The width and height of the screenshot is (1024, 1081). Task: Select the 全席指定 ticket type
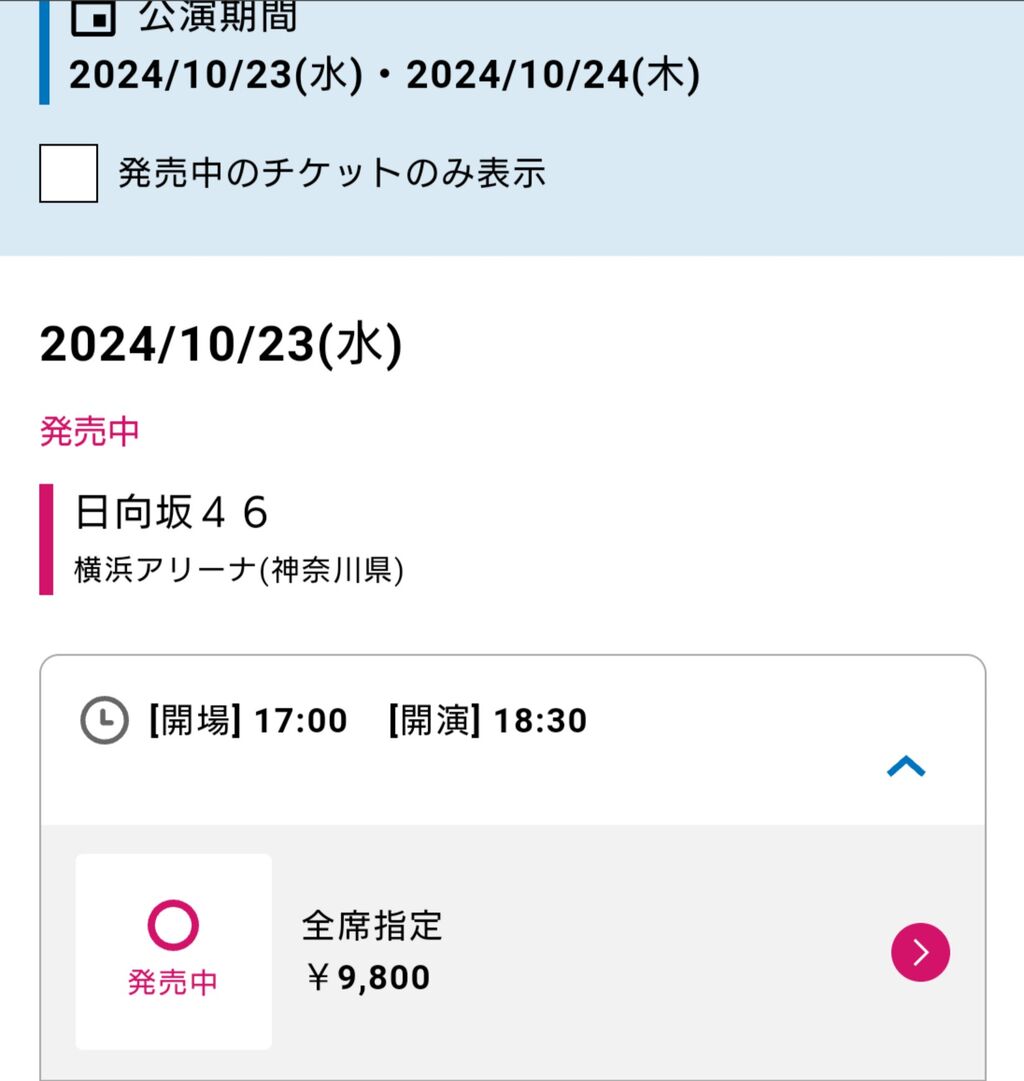(x=372, y=926)
